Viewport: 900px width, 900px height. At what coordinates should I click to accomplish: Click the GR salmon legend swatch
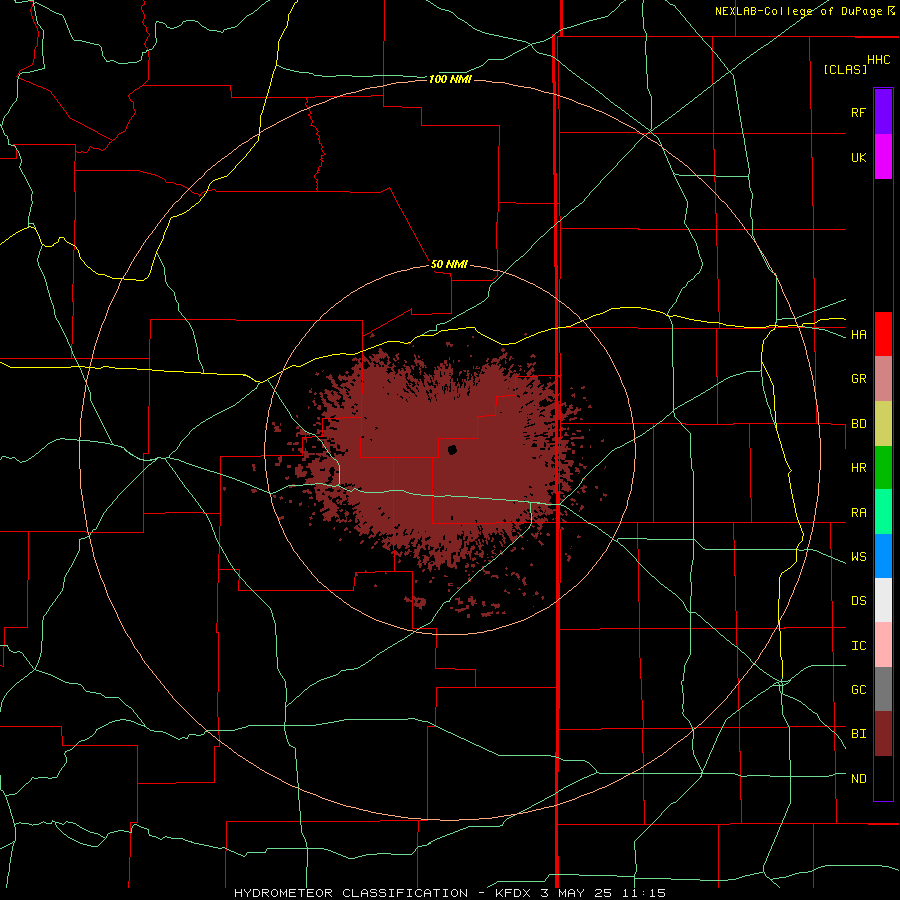tap(883, 379)
